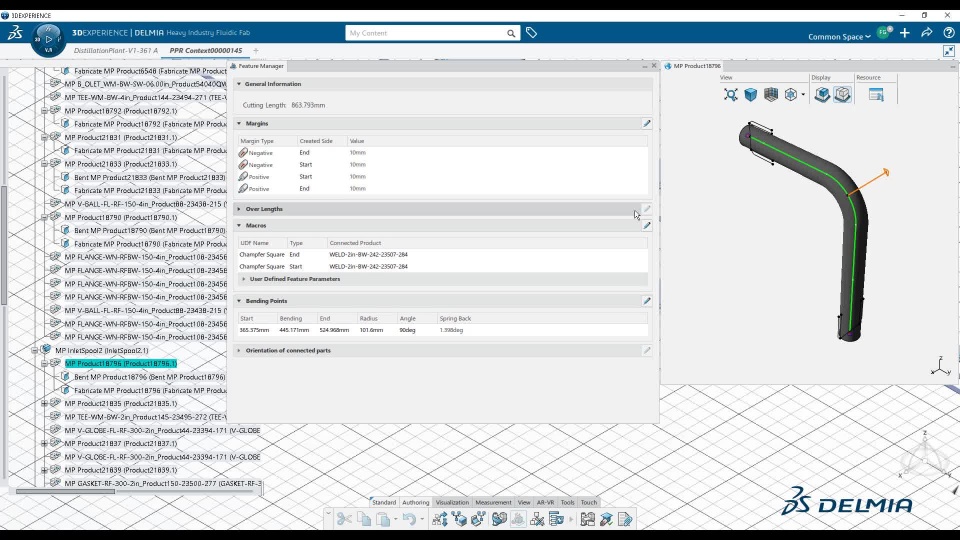Click the Fit All In view icon
This screenshot has height=540, width=960.
(730, 94)
